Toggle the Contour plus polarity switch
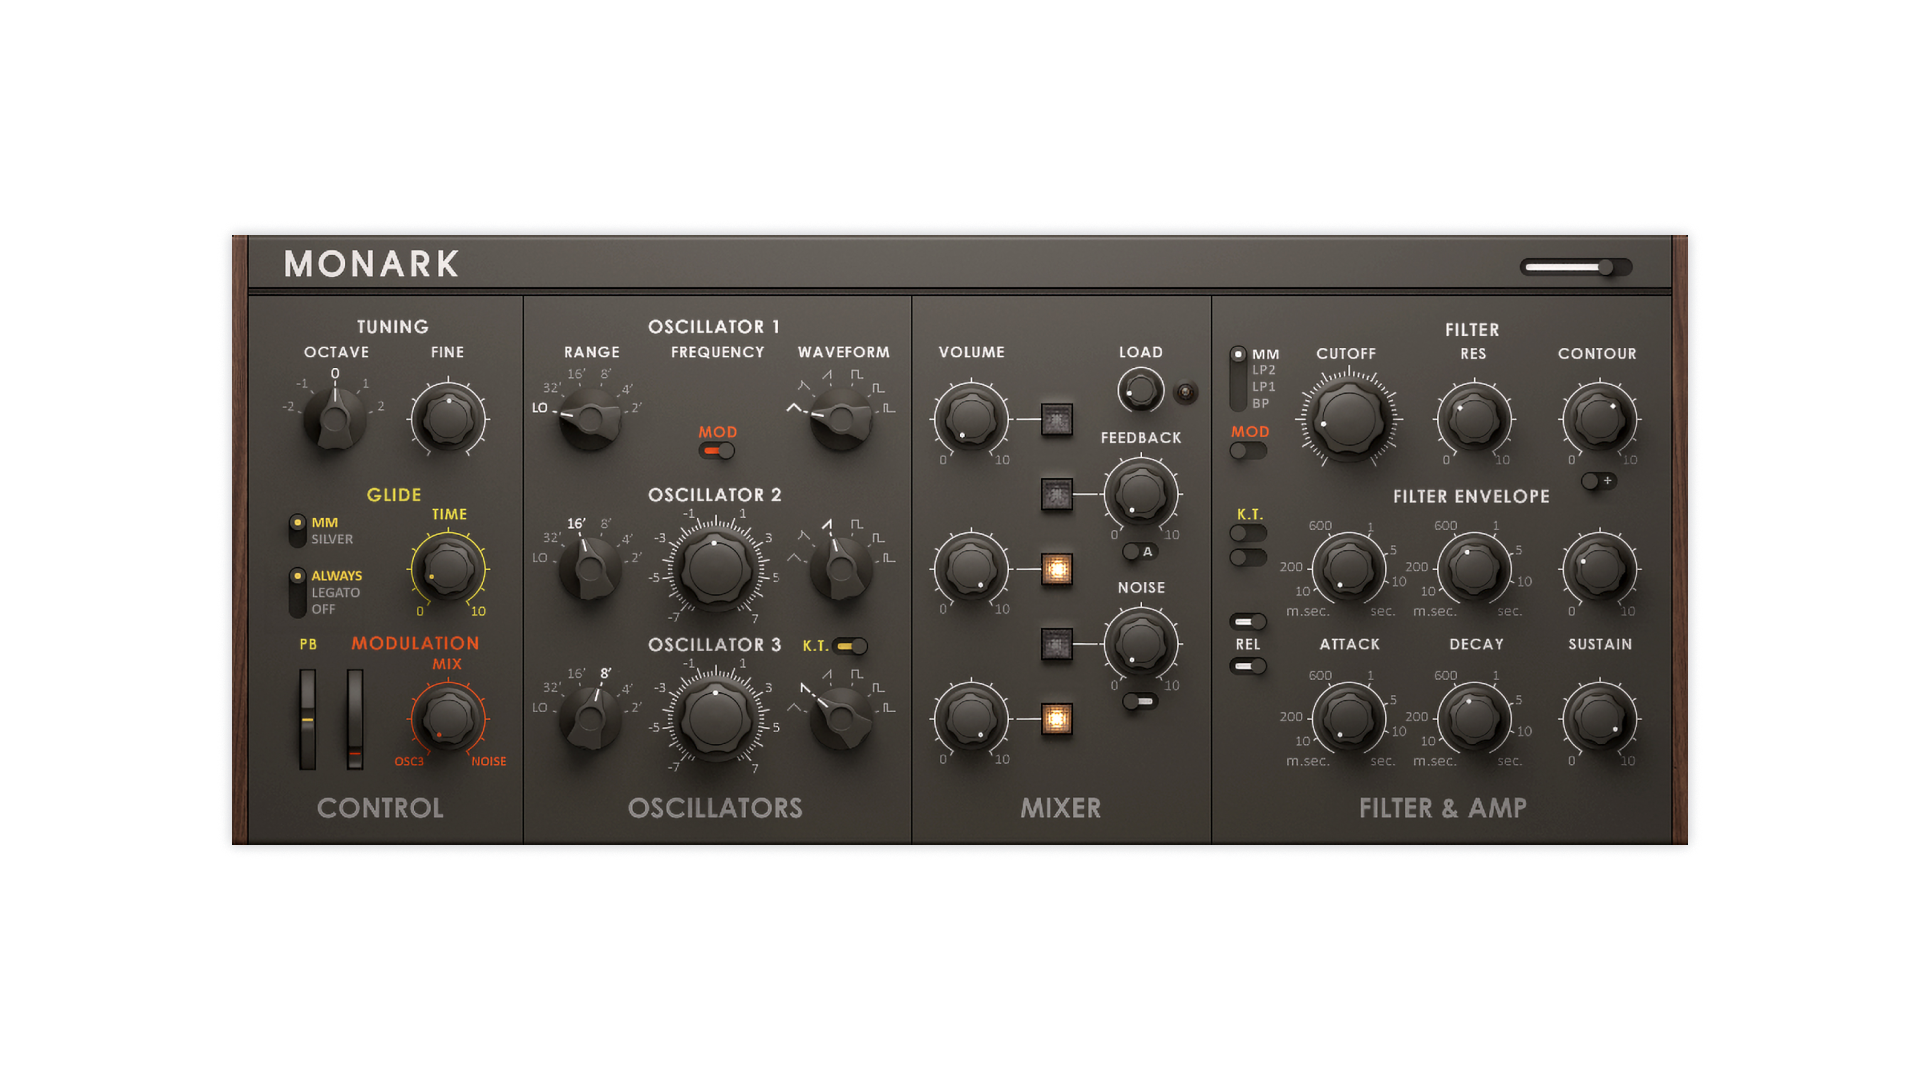The image size is (1920, 1080). (1598, 481)
